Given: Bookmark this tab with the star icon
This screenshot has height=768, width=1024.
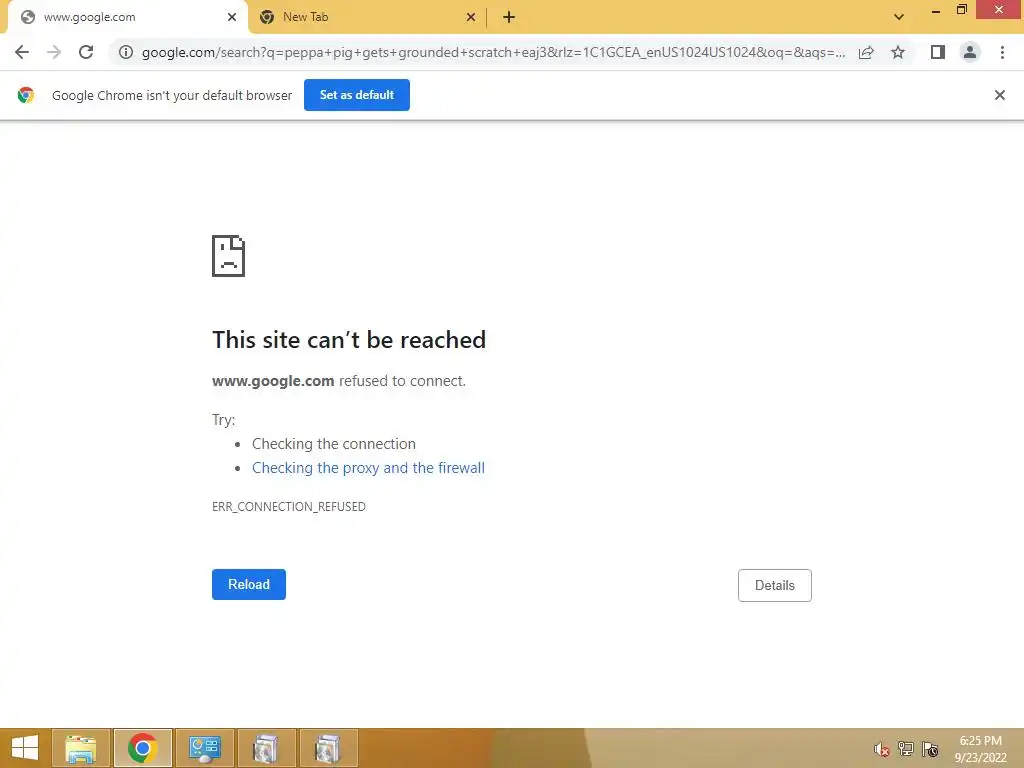Looking at the screenshot, I should [898, 52].
